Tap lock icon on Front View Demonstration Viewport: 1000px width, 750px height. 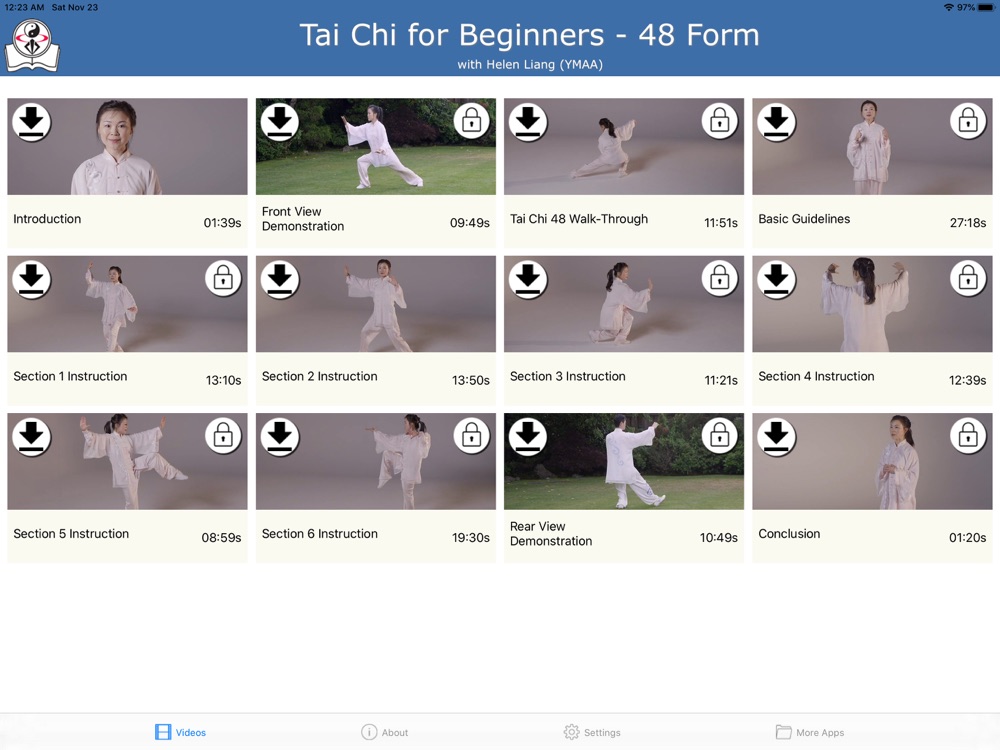[471, 120]
